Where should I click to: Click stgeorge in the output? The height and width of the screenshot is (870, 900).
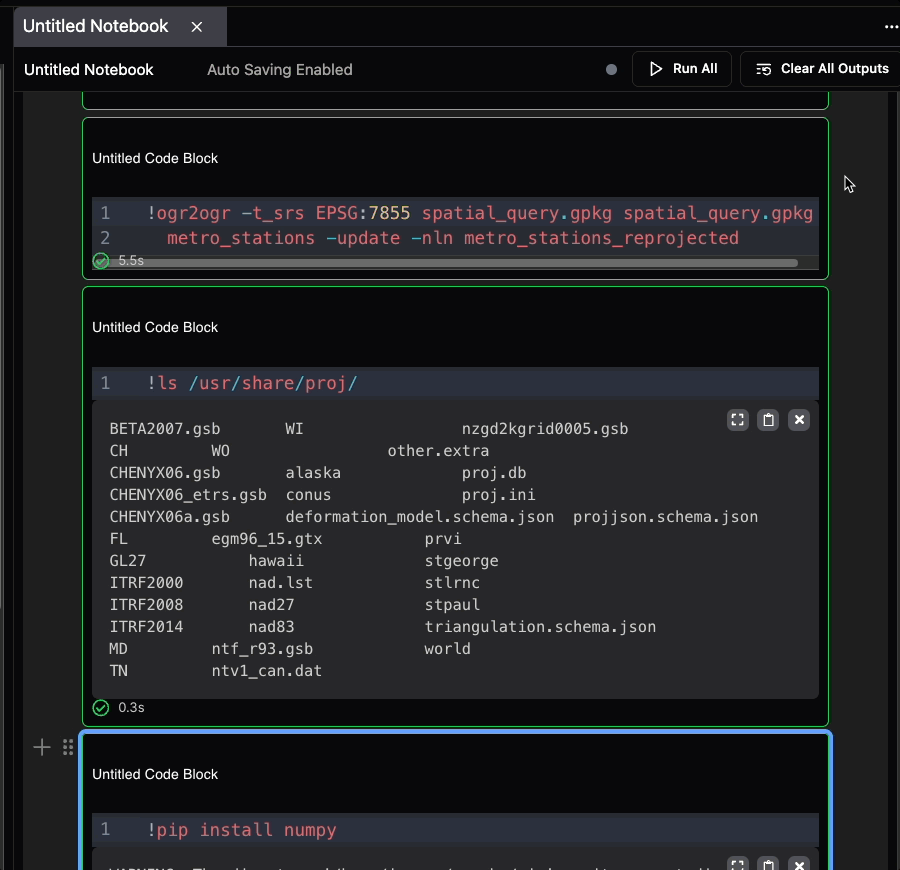click(461, 561)
